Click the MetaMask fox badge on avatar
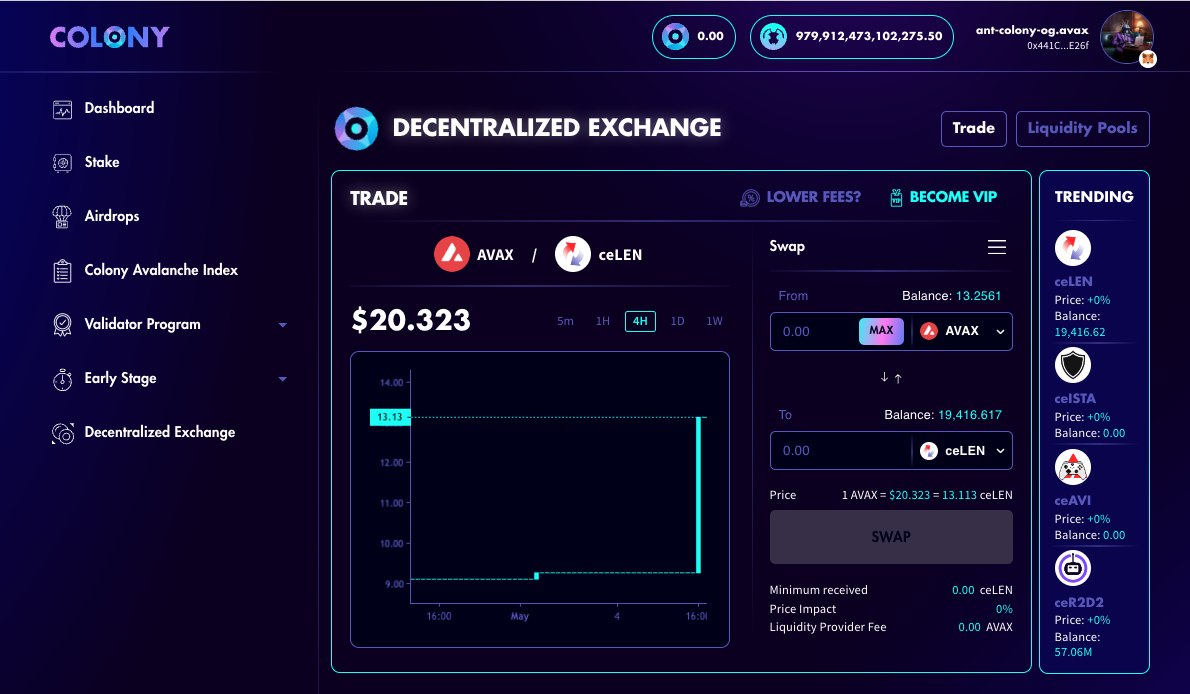 (x=1148, y=58)
